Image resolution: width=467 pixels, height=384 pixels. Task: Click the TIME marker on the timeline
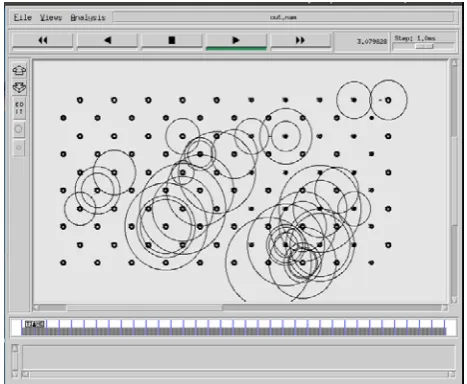click(x=35, y=324)
